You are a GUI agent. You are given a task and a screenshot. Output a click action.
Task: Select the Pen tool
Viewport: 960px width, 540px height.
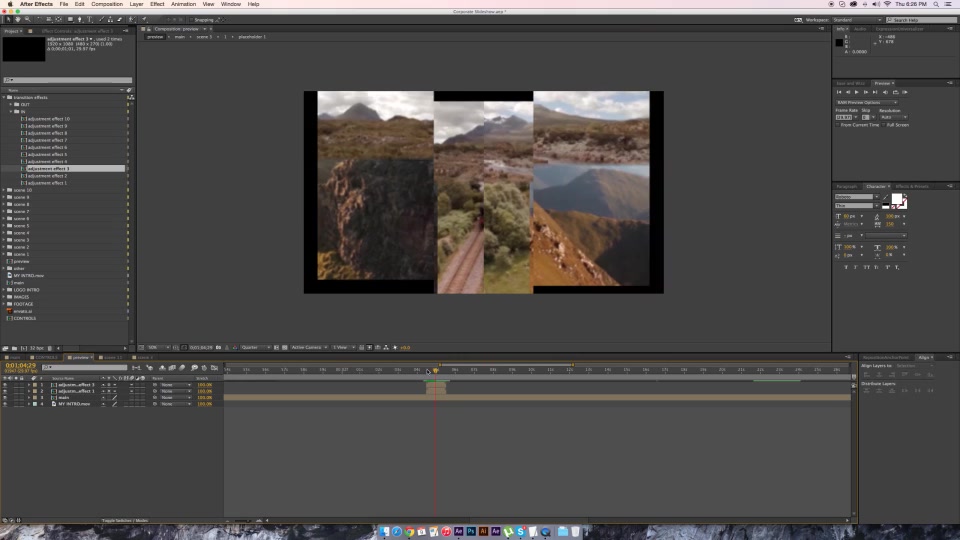coord(80,20)
